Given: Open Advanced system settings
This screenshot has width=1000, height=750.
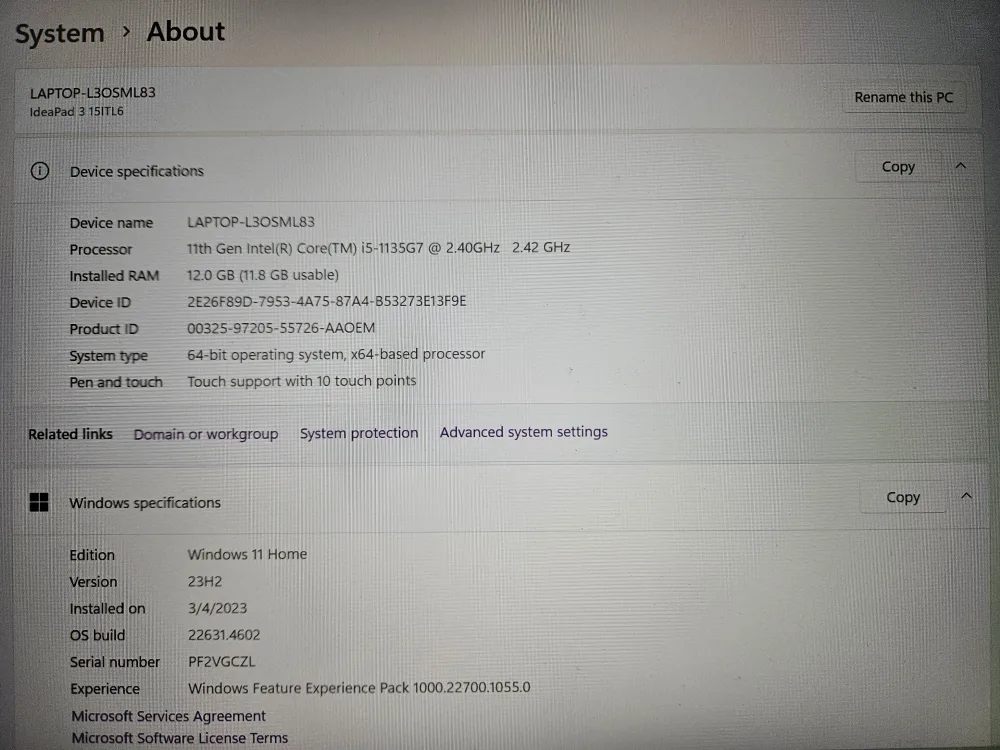Looking at the screenshot, I should 524,432.
